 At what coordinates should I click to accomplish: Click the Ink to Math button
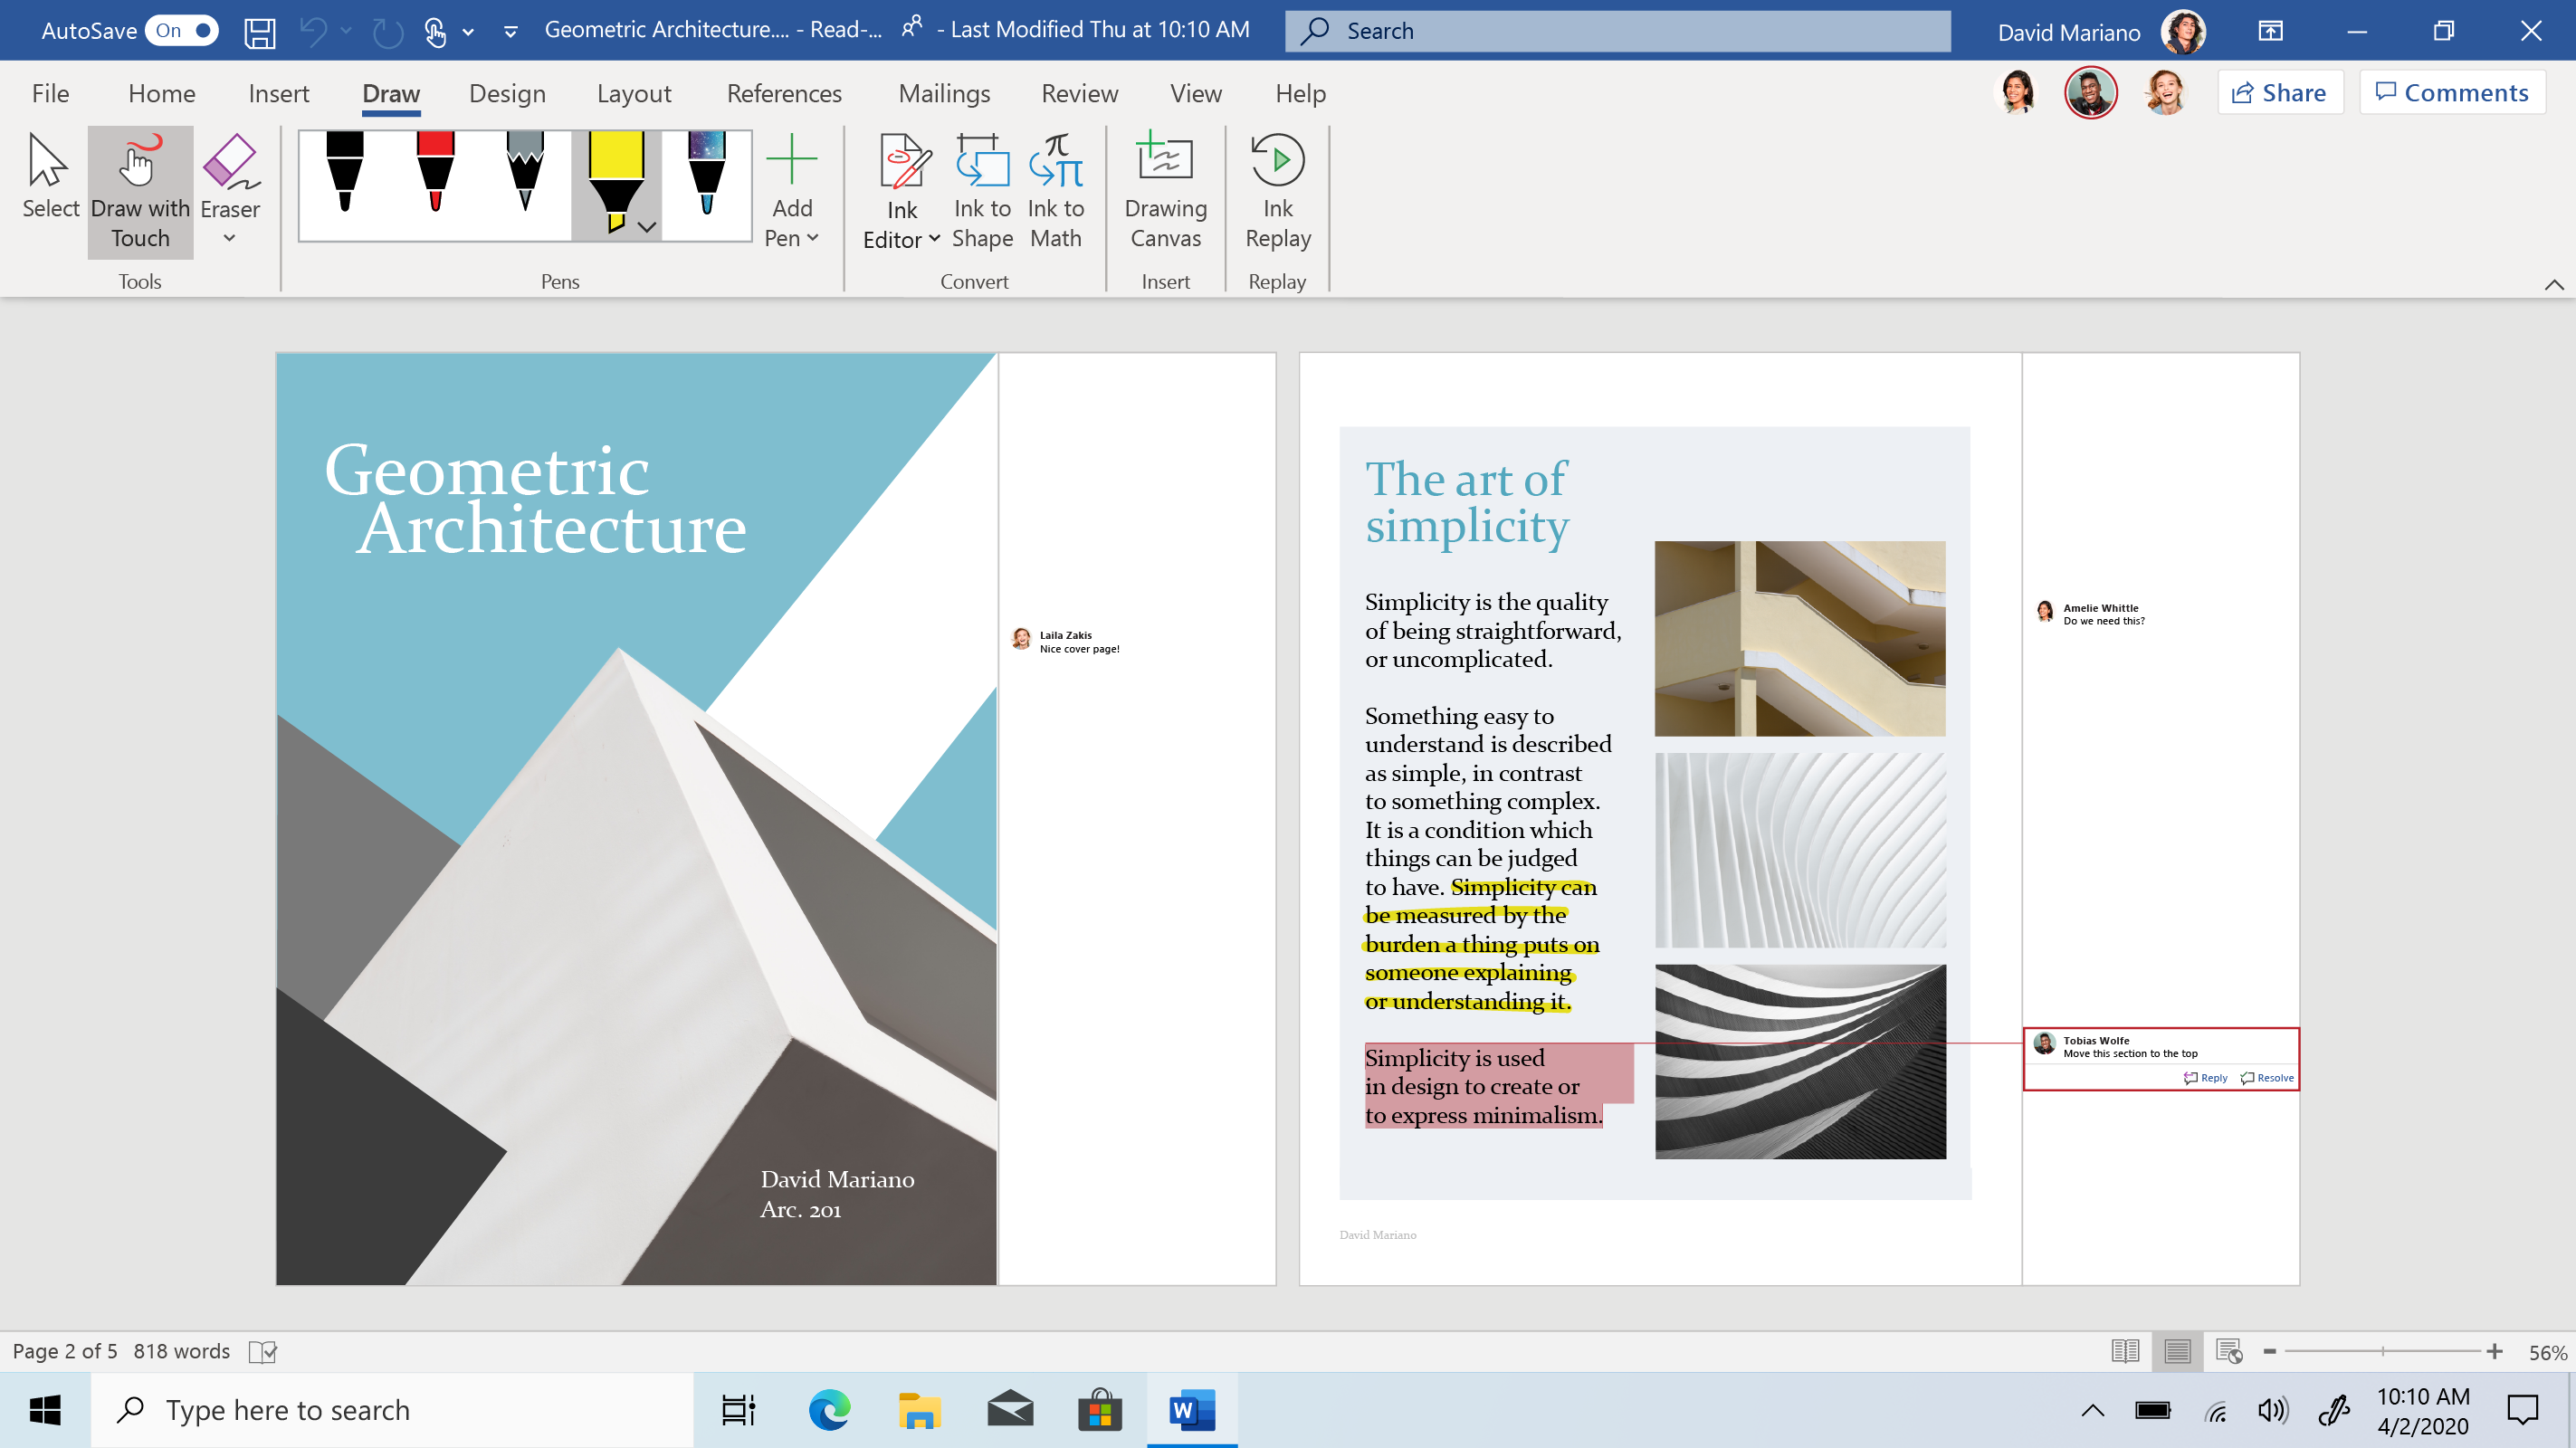tap(1055, 191)
